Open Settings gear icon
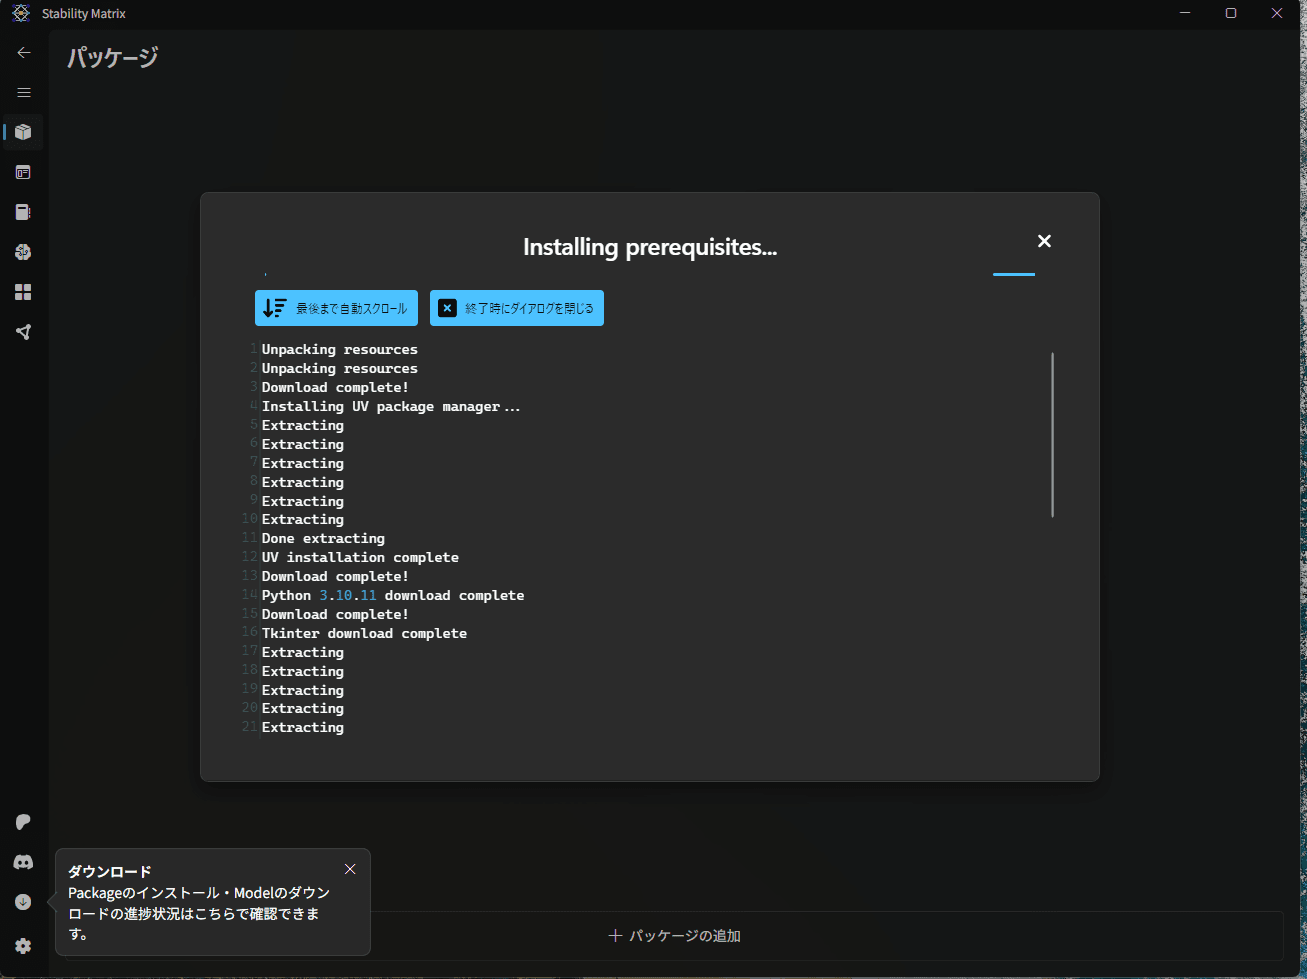Viewport: 1307px width, 979px height. tap(24, 946)
